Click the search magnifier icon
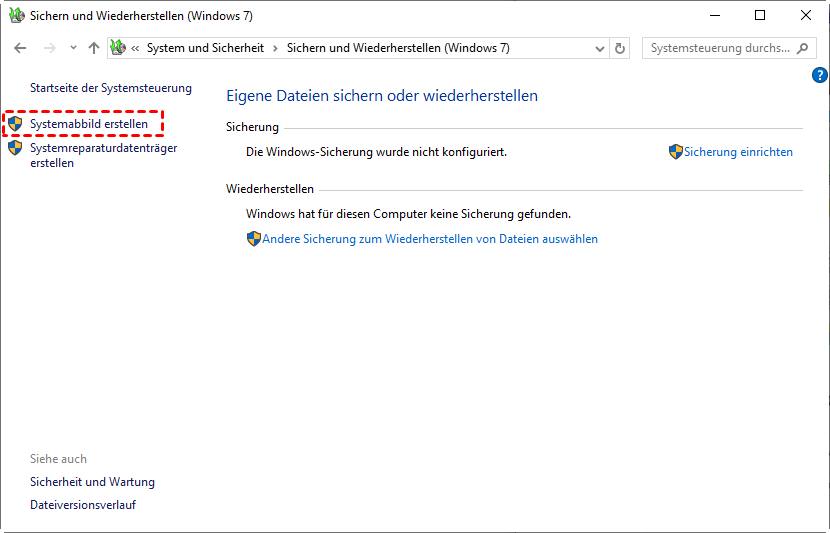 [802, 48]
